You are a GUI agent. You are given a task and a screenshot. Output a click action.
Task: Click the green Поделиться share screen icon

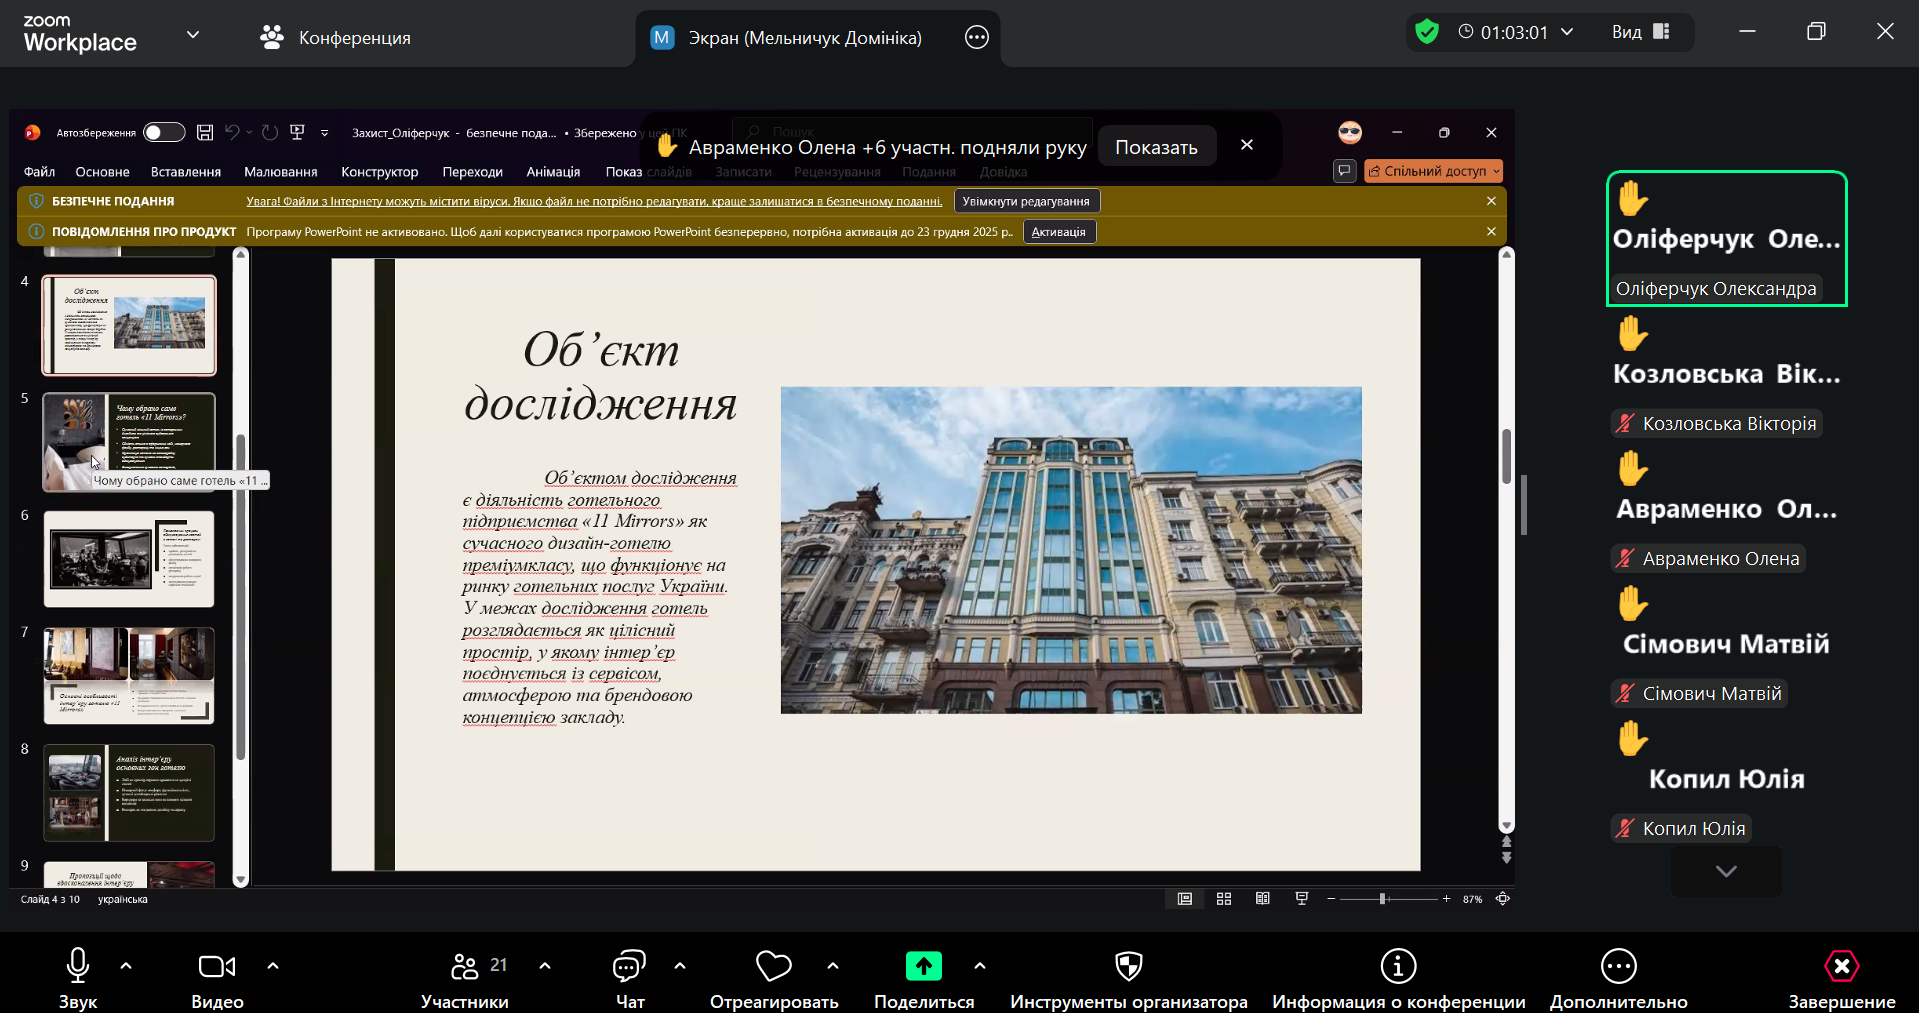pyautogui.click(x=923, y=966)
